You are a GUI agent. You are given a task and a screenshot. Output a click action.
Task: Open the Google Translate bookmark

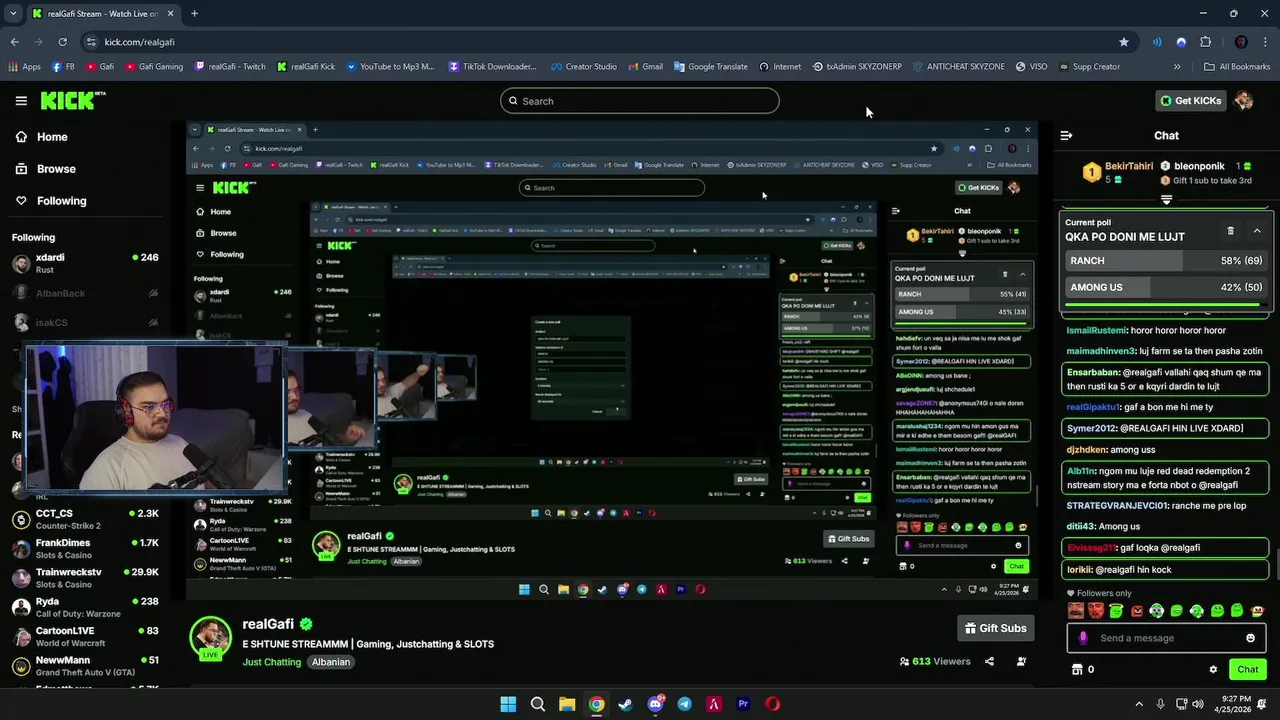[x=710, y=67]
